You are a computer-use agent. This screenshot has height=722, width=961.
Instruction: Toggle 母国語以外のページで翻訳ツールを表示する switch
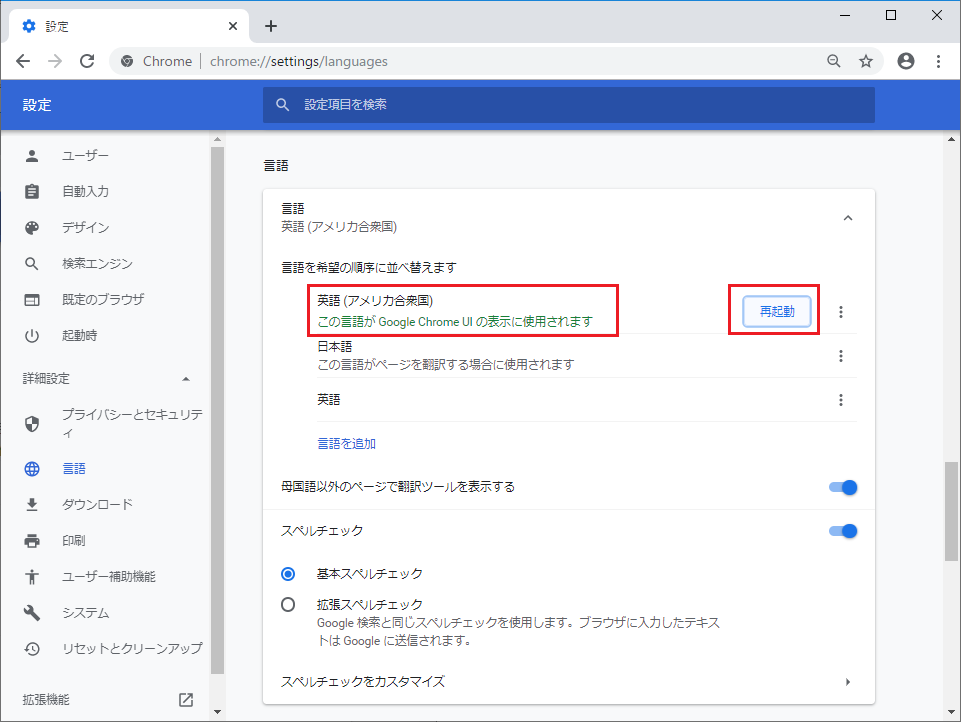[843, 487]
